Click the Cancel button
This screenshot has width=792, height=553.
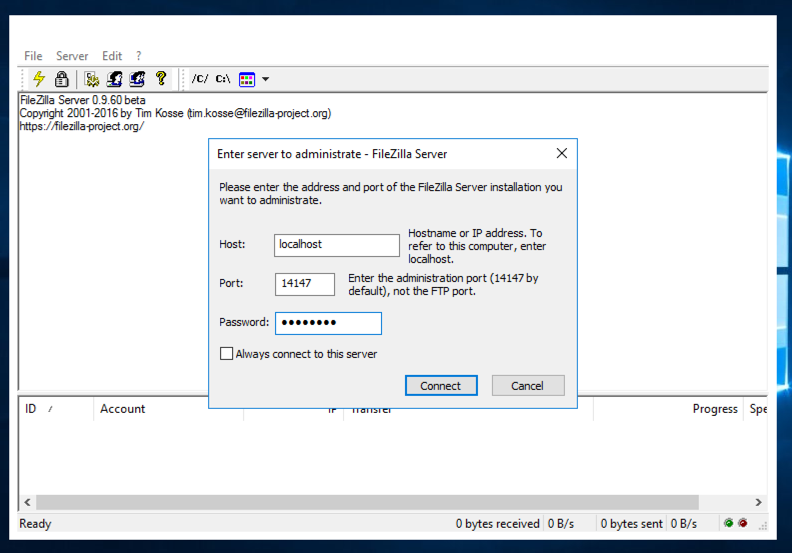click(528, 386)
